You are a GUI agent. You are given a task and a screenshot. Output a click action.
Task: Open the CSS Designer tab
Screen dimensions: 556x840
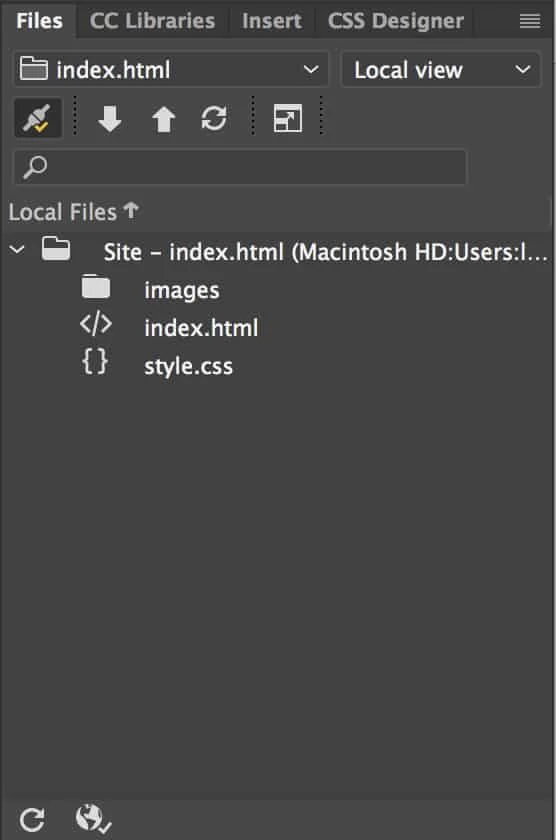click(x=396, y=21)
